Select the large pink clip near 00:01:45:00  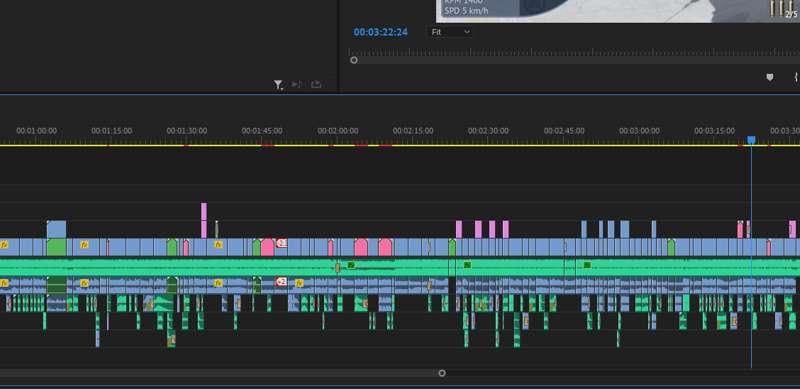[x=268, y=248]
